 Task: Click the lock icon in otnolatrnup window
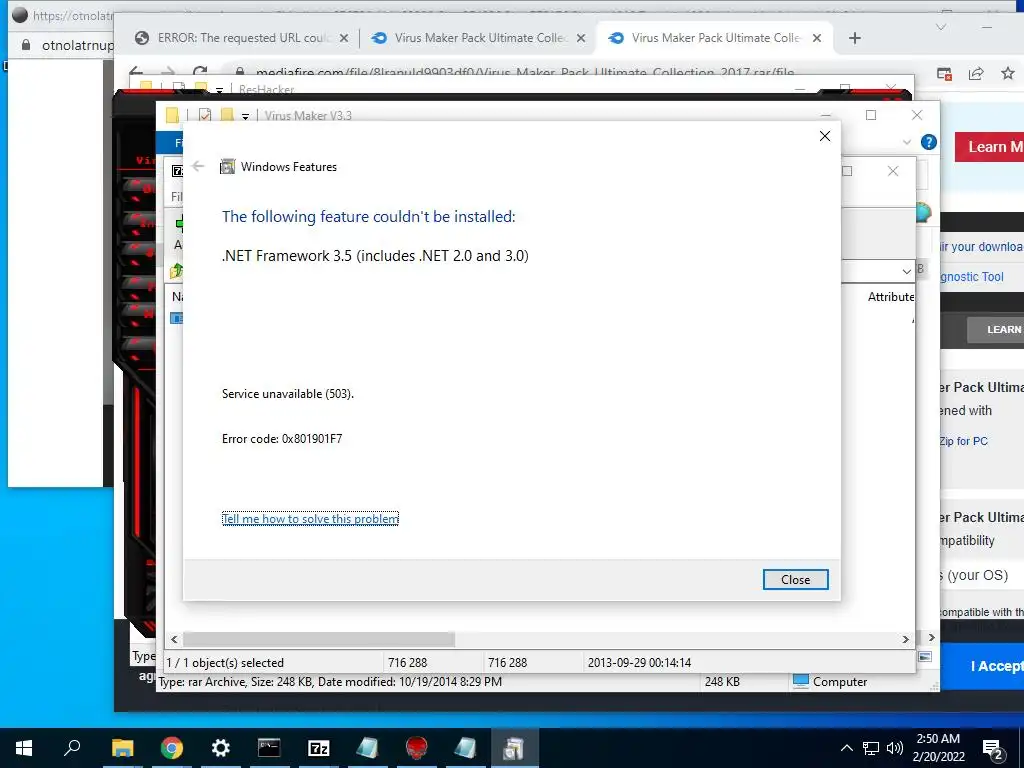(x=26, y=44)
